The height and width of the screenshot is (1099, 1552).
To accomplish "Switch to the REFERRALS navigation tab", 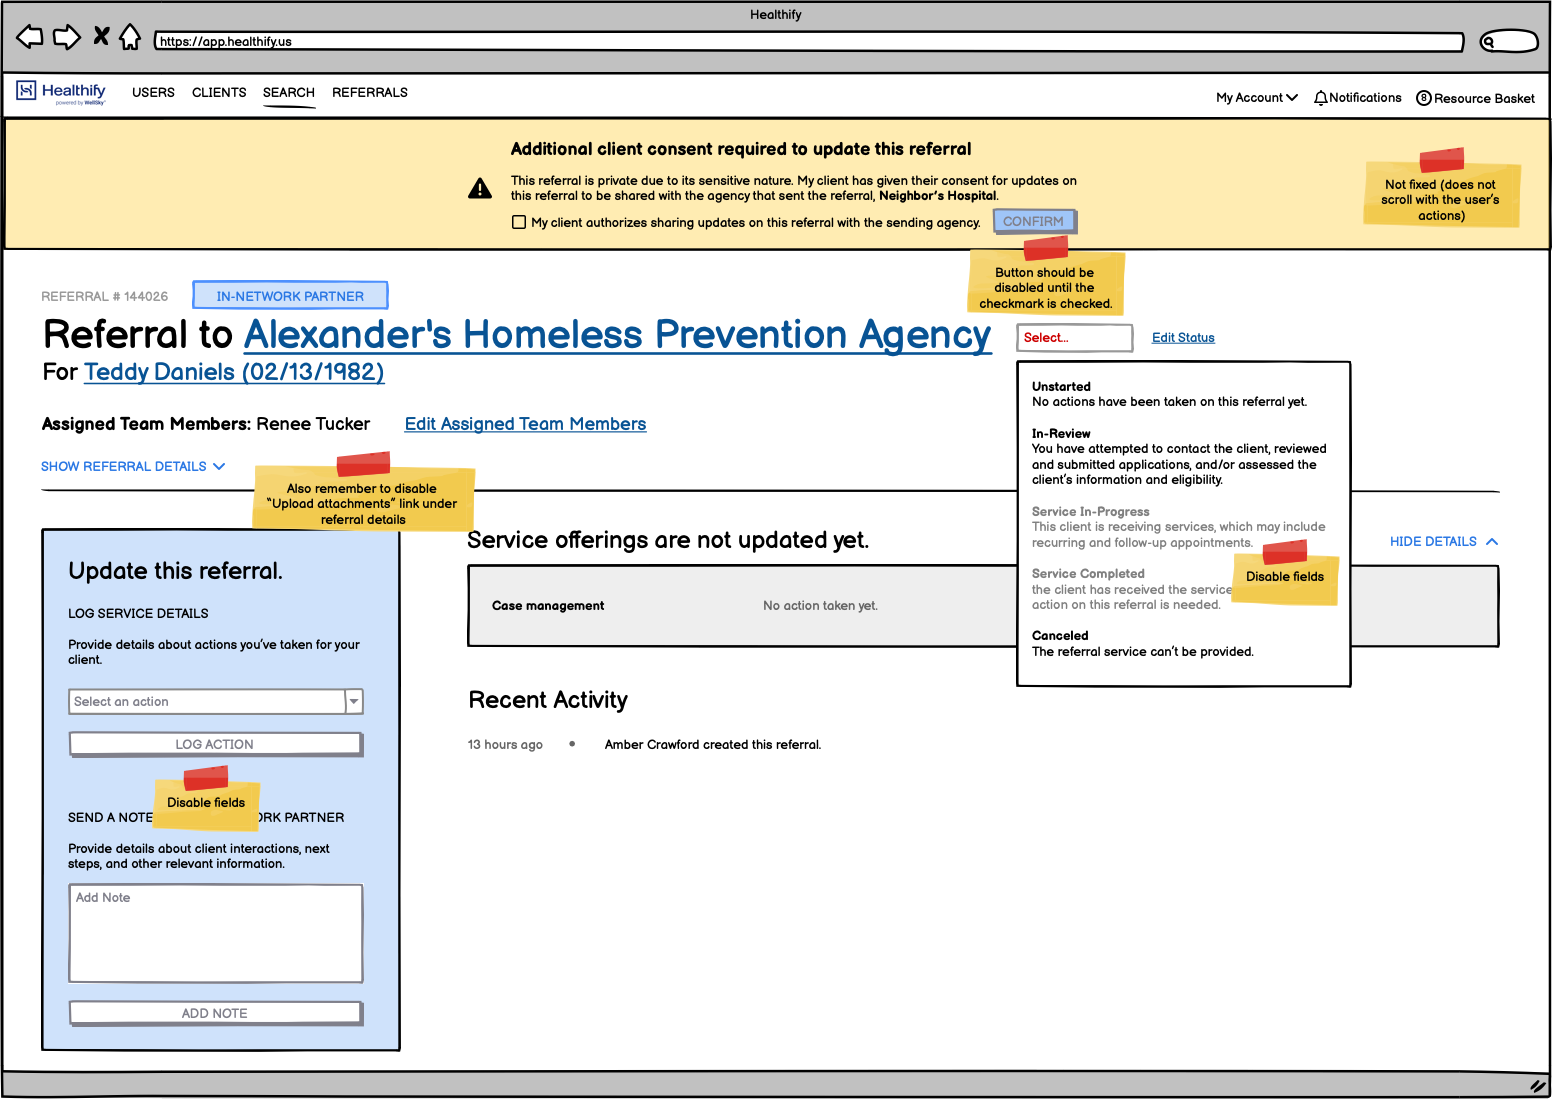I will point(369,92).
